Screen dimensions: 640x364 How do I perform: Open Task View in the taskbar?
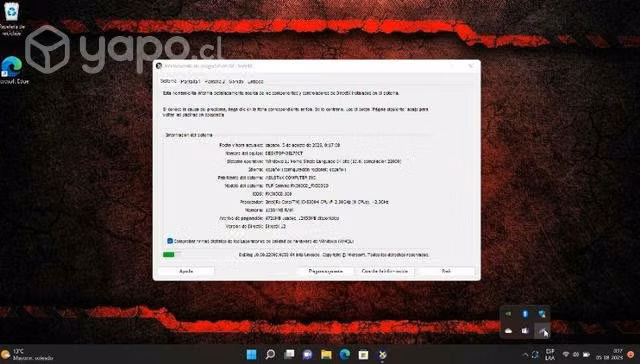pyautogui.click(x=289, y=354)
